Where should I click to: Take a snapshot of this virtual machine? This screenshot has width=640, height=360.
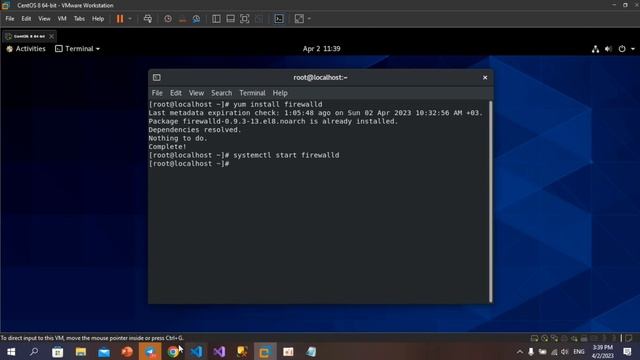tap(168, 19)
